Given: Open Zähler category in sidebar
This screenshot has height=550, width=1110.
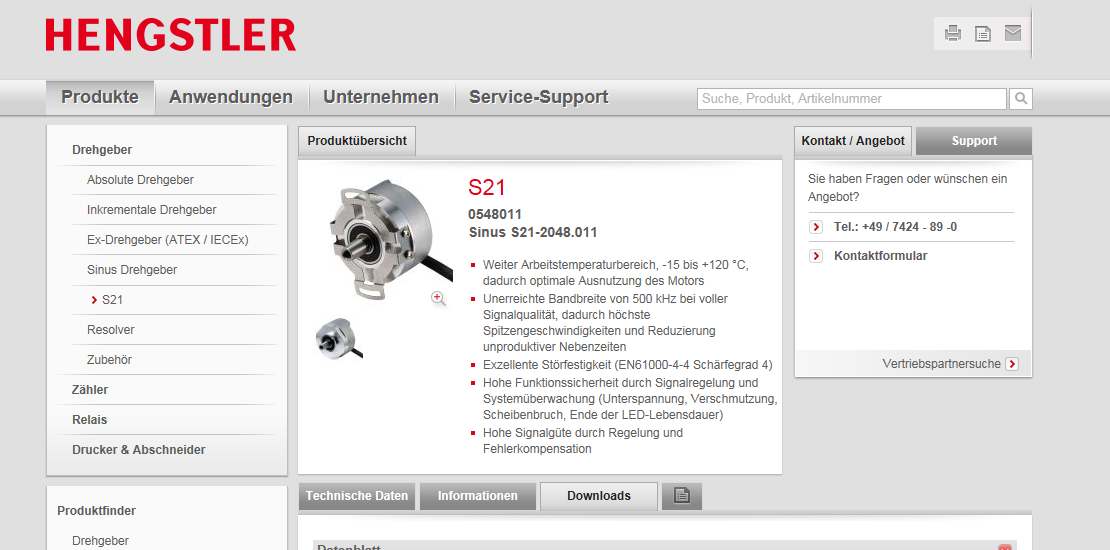Looking at the screenshot, I should point(90,390).
